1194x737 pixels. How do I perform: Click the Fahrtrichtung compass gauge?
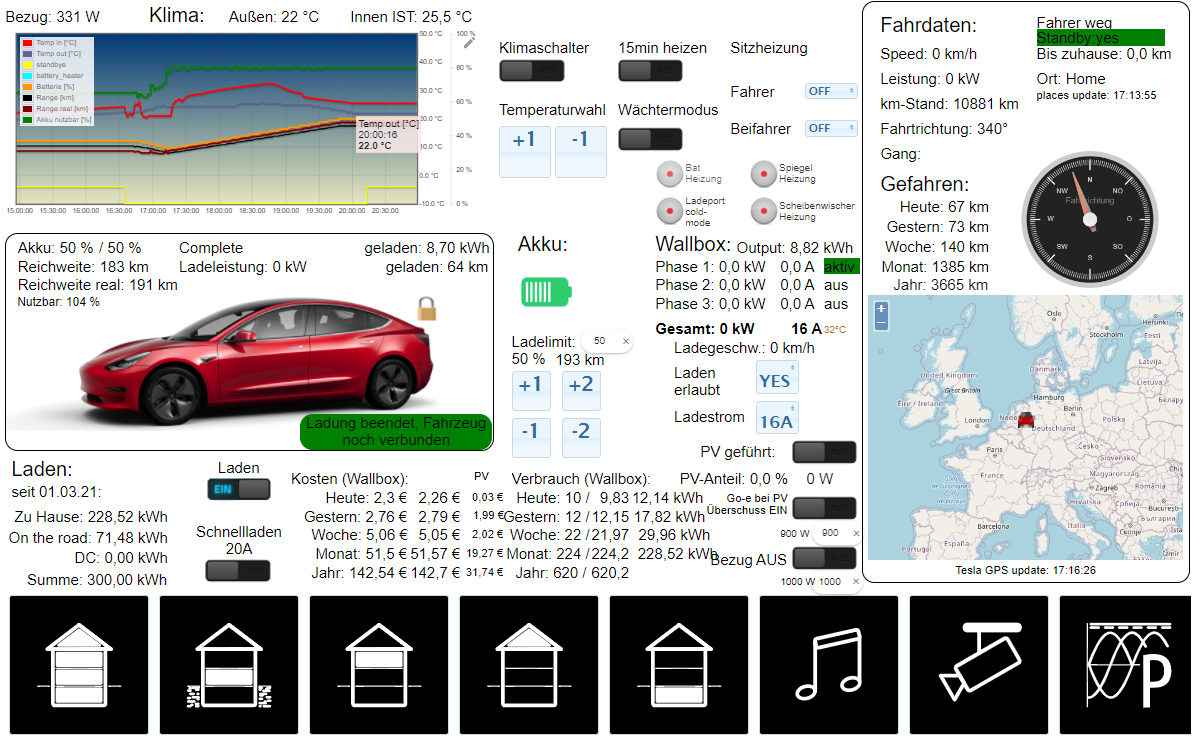1090,219
